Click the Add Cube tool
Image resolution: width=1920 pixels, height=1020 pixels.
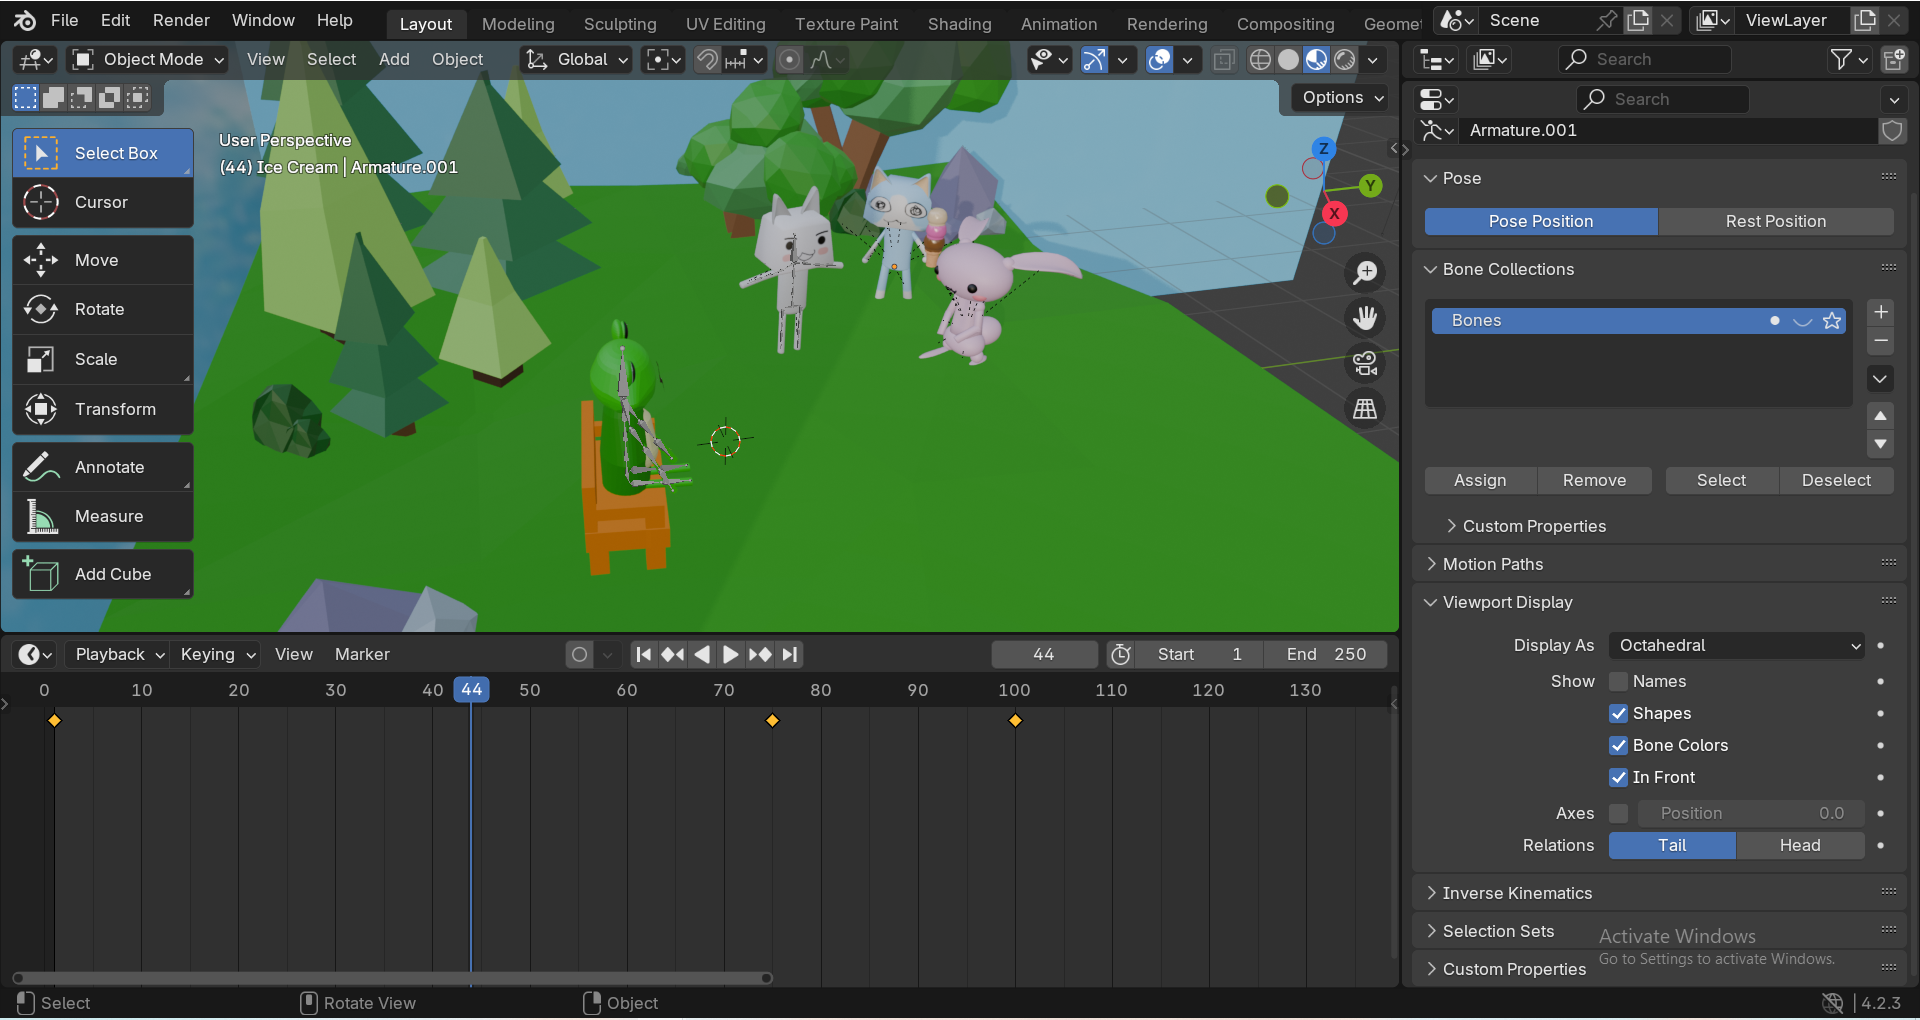pos(102,575)
